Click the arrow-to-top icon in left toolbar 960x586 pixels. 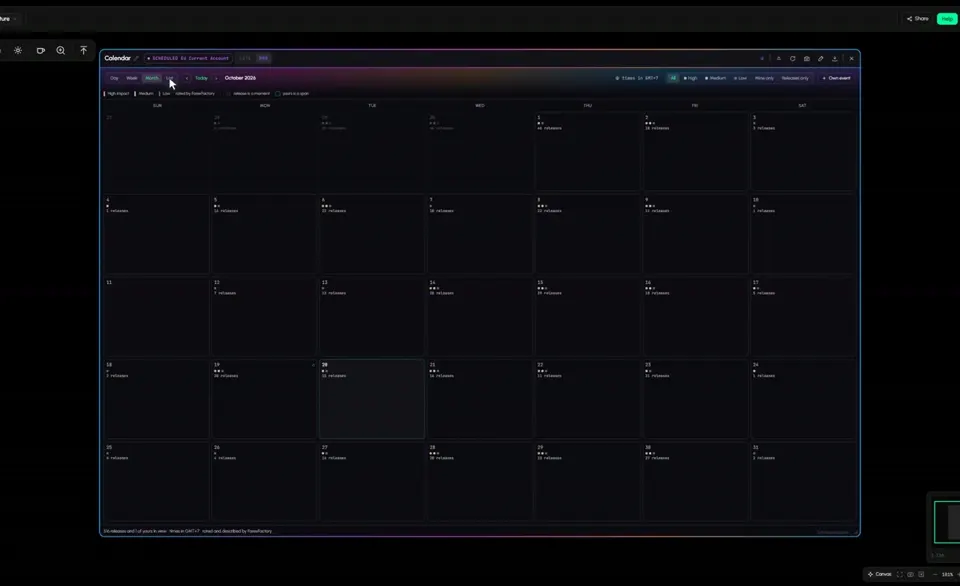(83, 50)
